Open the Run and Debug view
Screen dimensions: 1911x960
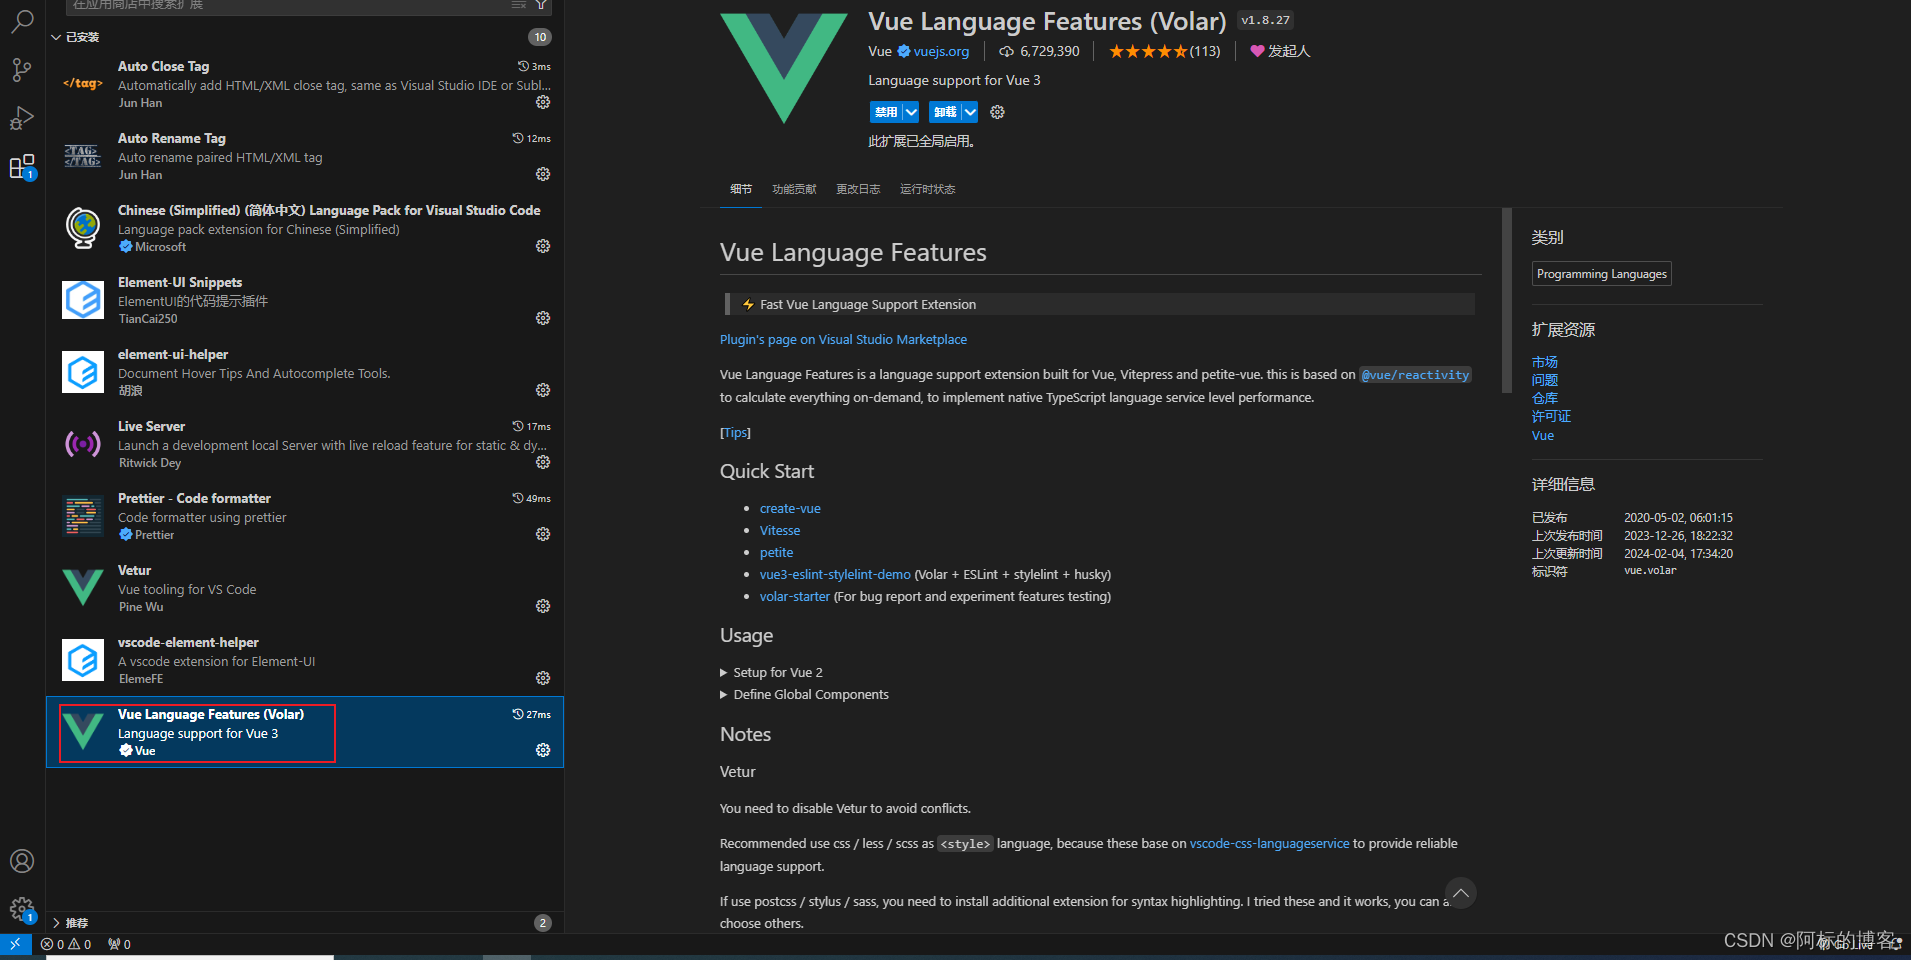(x=22, y=118)
